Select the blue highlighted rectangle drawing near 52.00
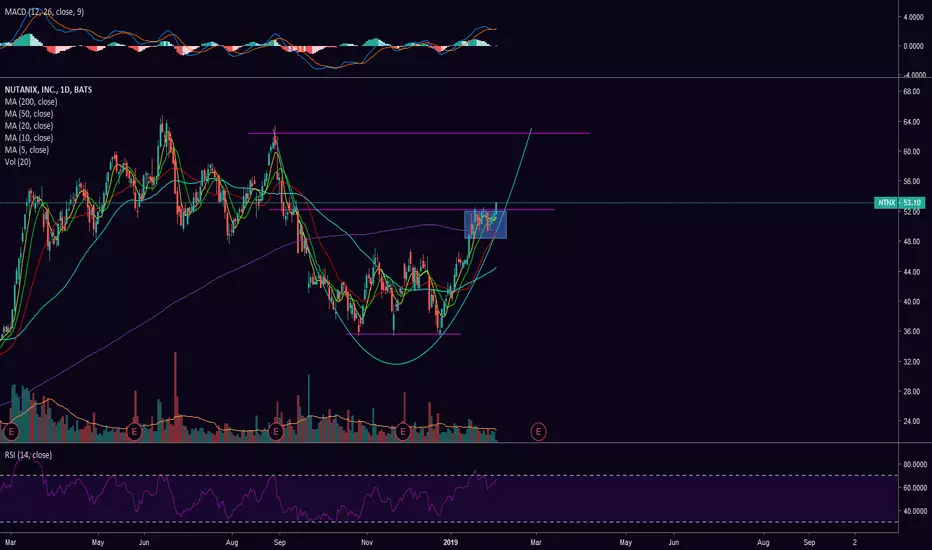This screenshot has height=550, width=932. [x=485, y=225]
